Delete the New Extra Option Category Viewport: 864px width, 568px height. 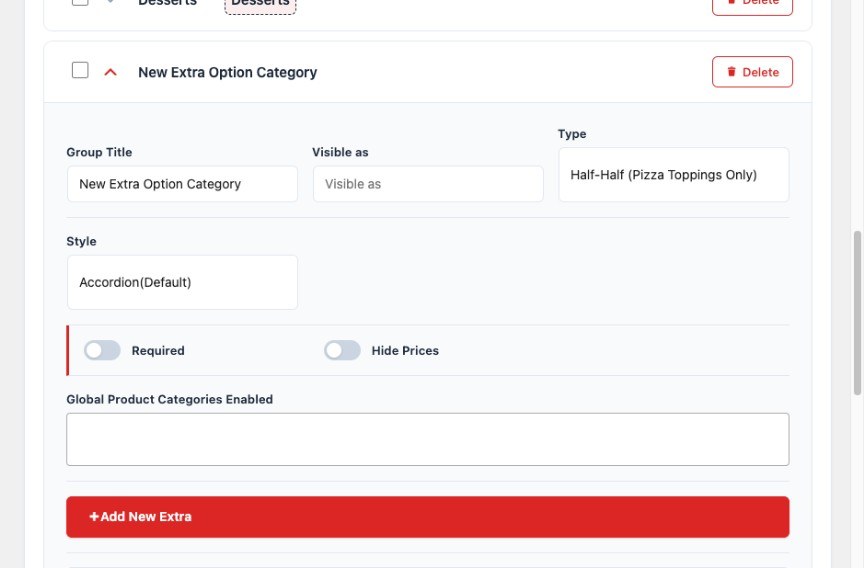[752, 72]
